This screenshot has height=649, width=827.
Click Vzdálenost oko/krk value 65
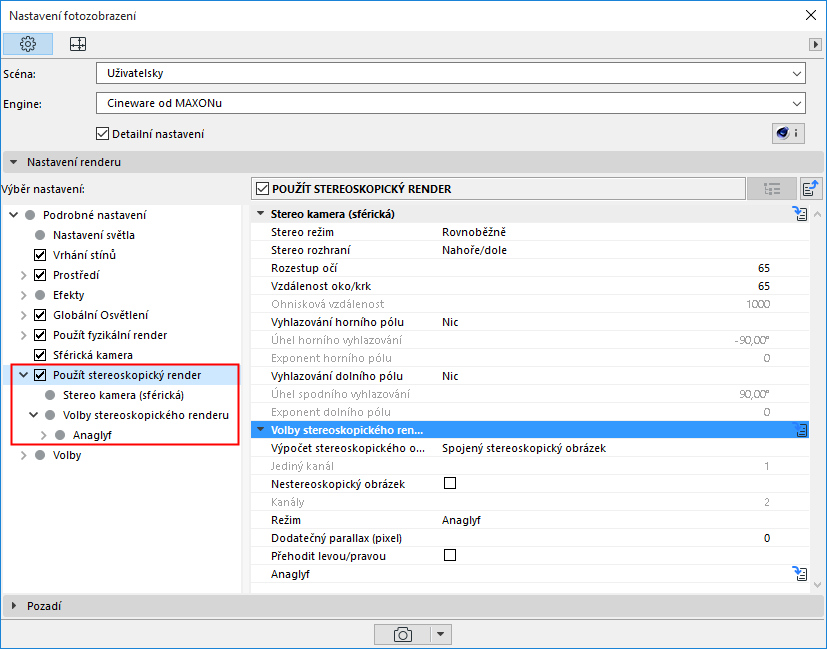pyautogui.click(x=764, y=286)
